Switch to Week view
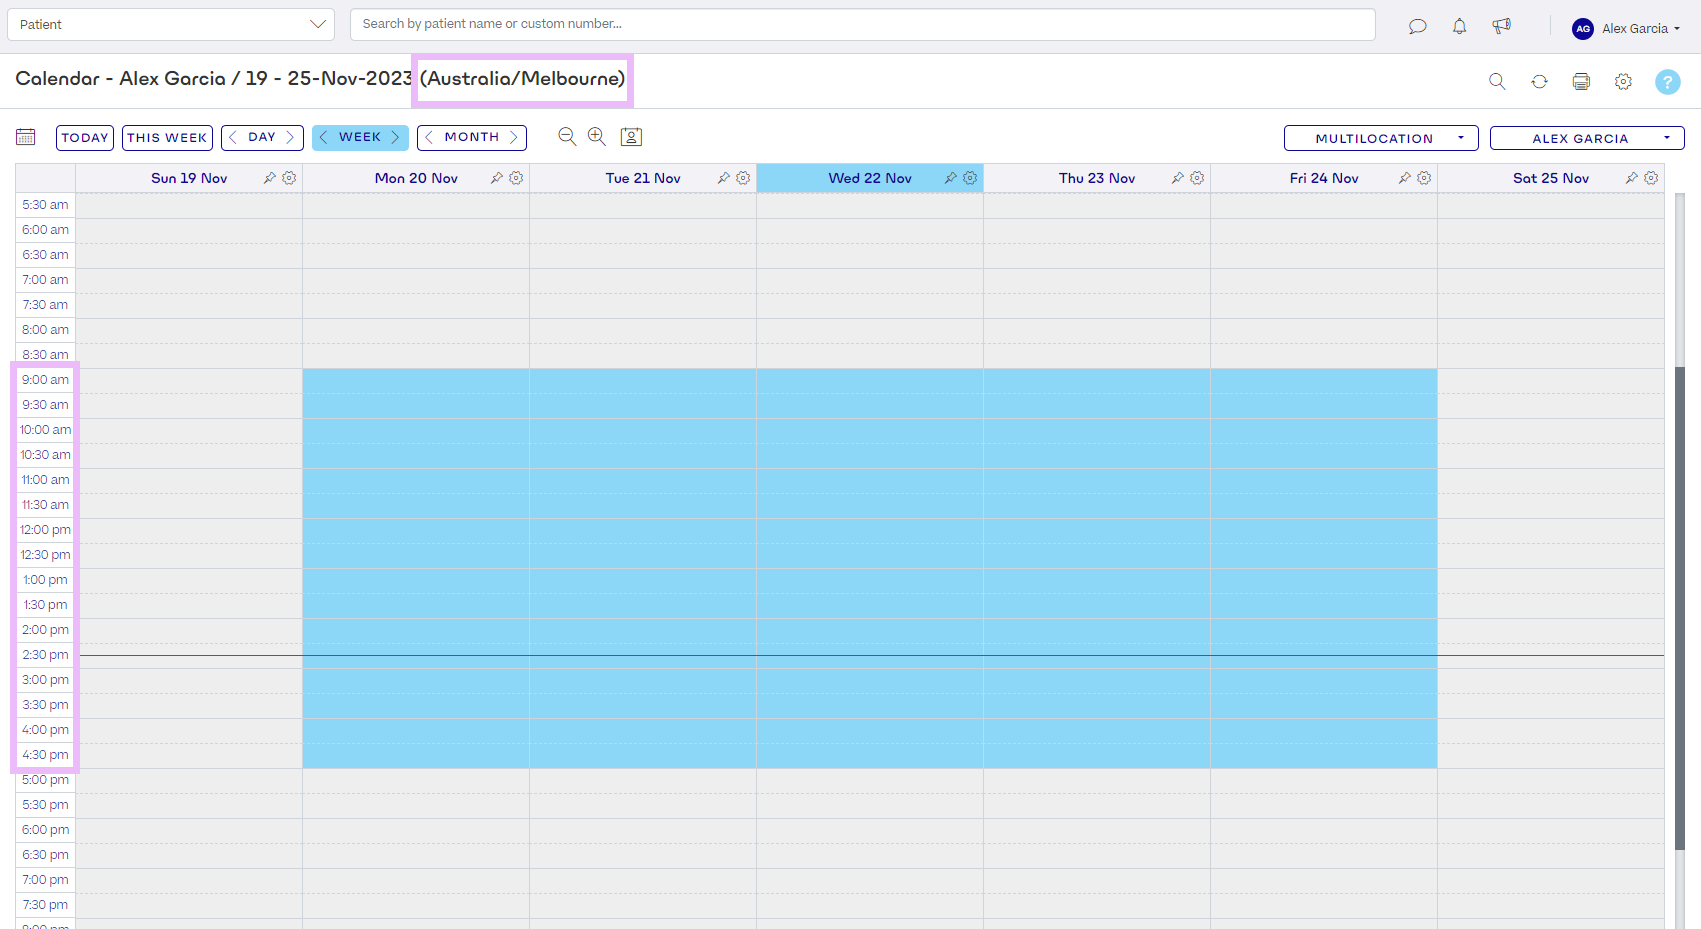The image size is (1701, 930). pyautogui.click(x=360, y=137)
